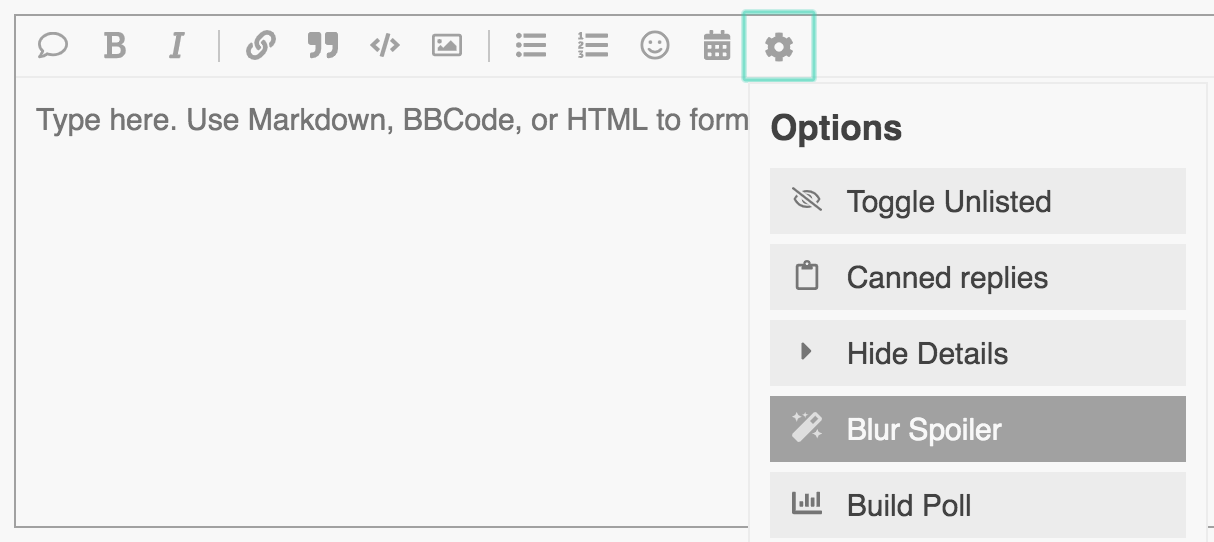Open Build Poll option
Viewport: 1214px width, 542px height.
point(977,505)
